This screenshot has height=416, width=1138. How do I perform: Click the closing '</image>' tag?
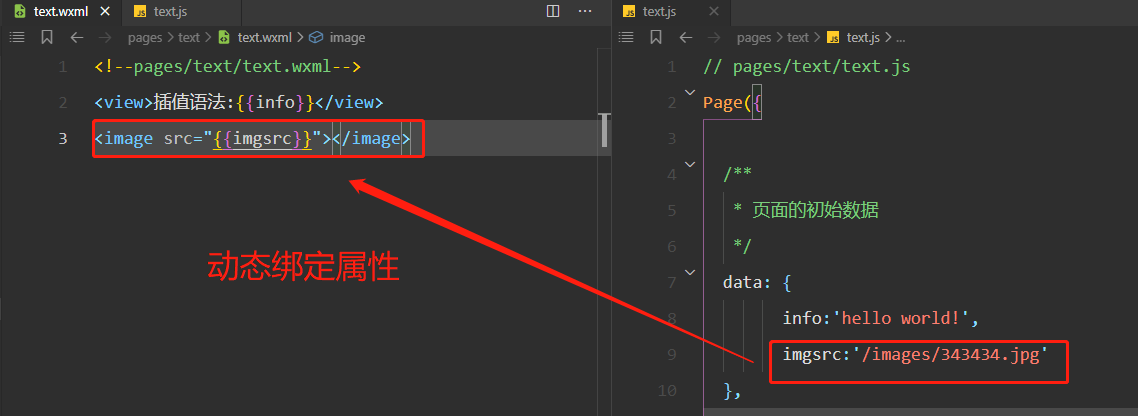tap(371, 139)
